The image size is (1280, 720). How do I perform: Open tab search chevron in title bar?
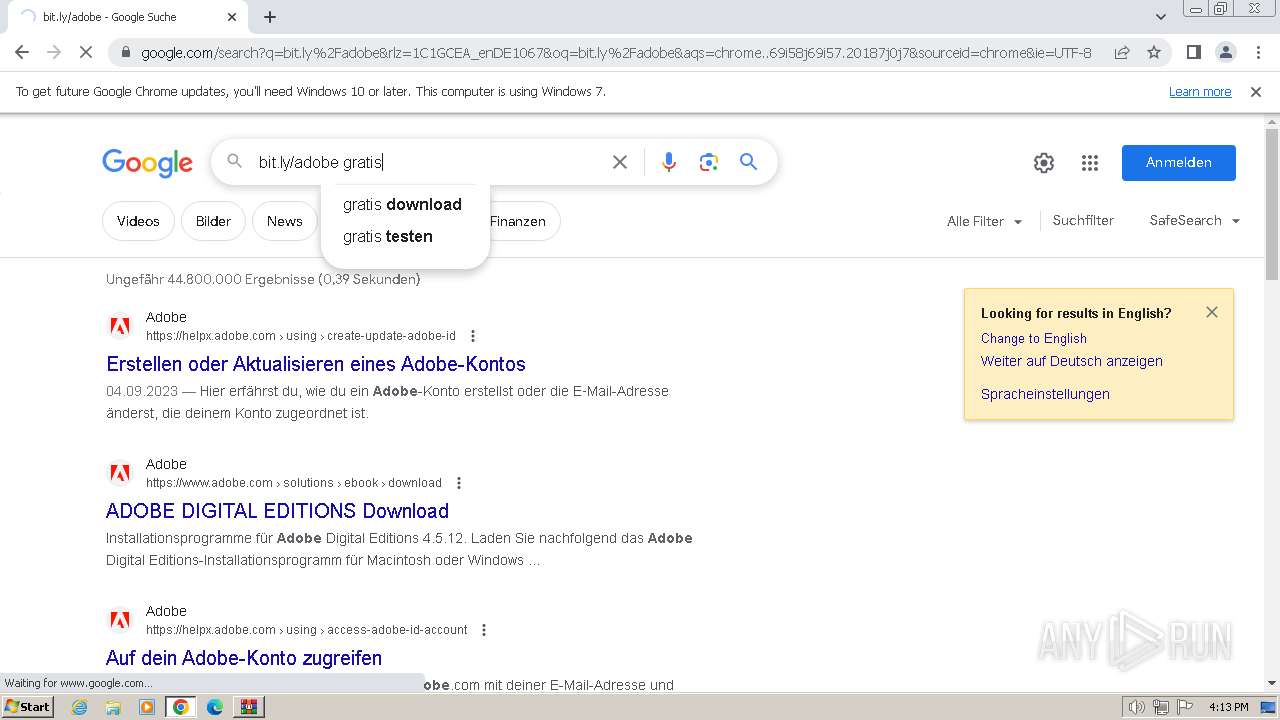point(1161,17)
